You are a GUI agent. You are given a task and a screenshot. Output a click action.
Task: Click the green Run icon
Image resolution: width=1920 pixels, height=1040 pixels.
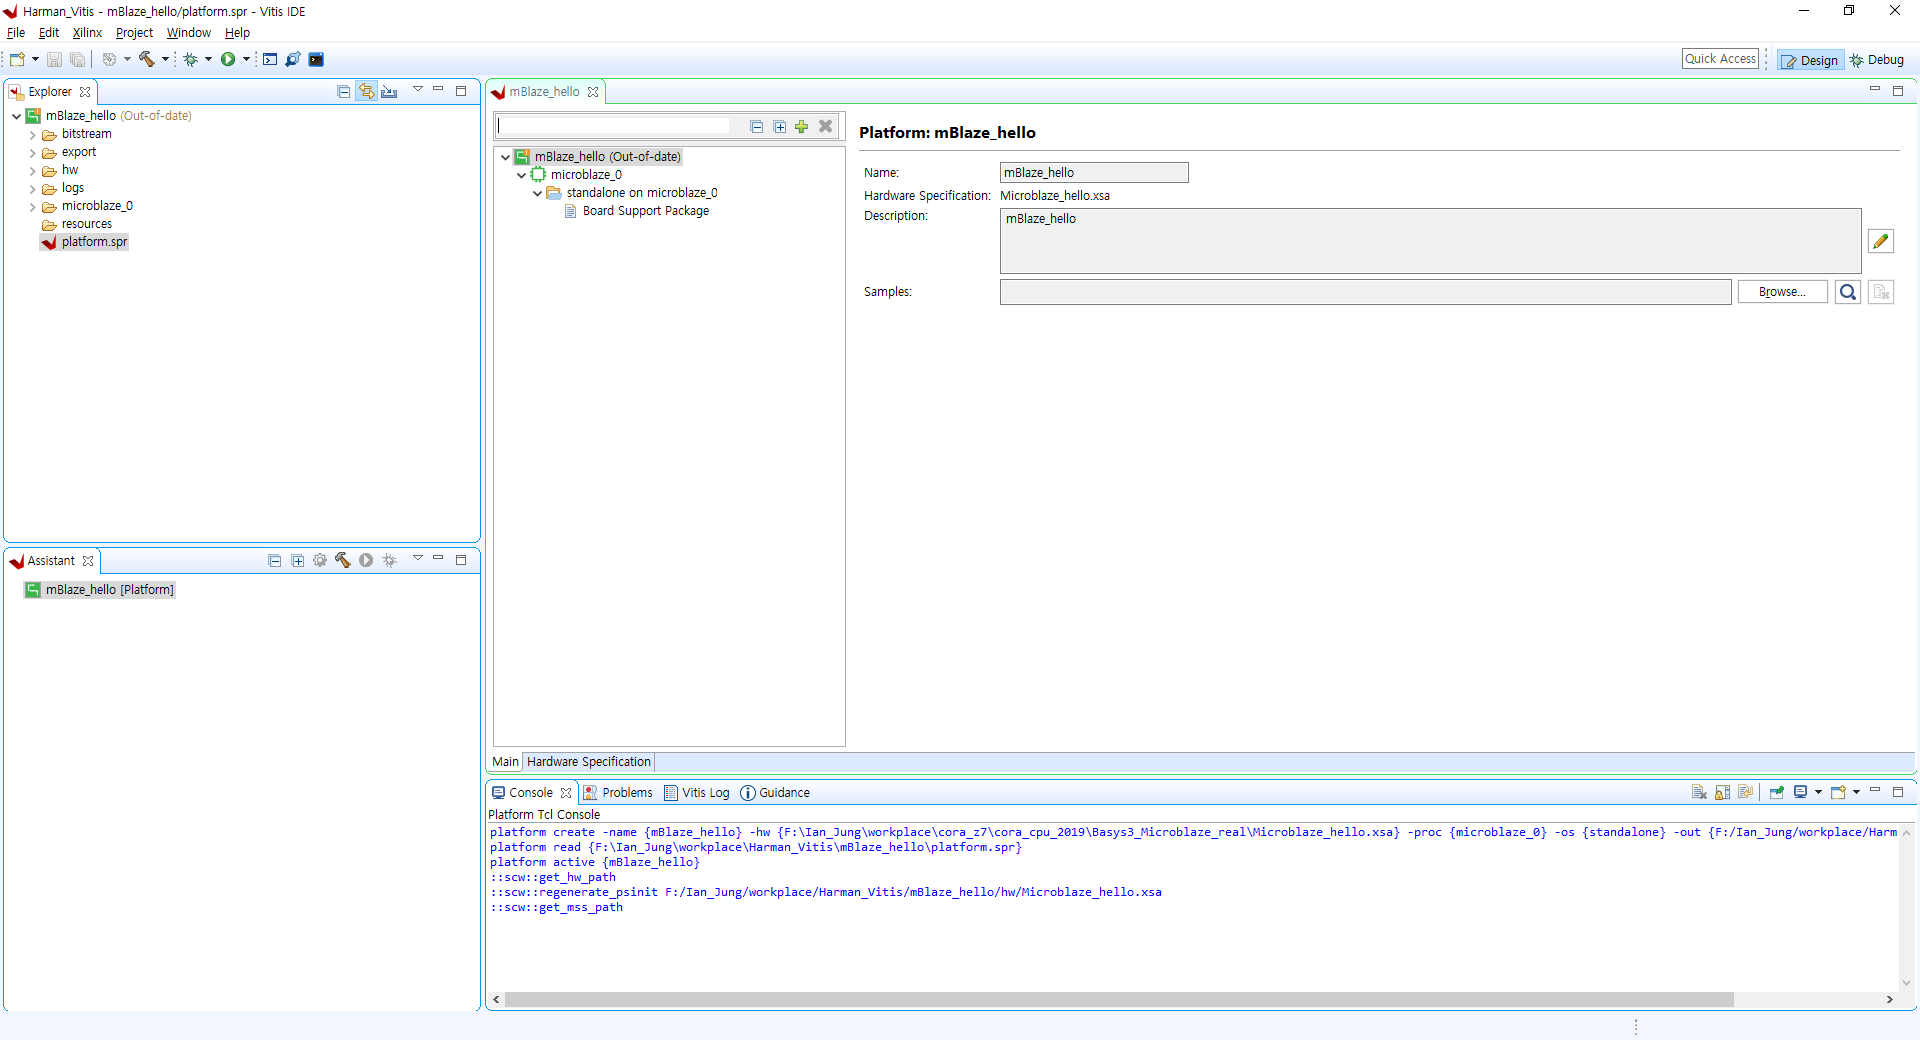coord(228,60)
